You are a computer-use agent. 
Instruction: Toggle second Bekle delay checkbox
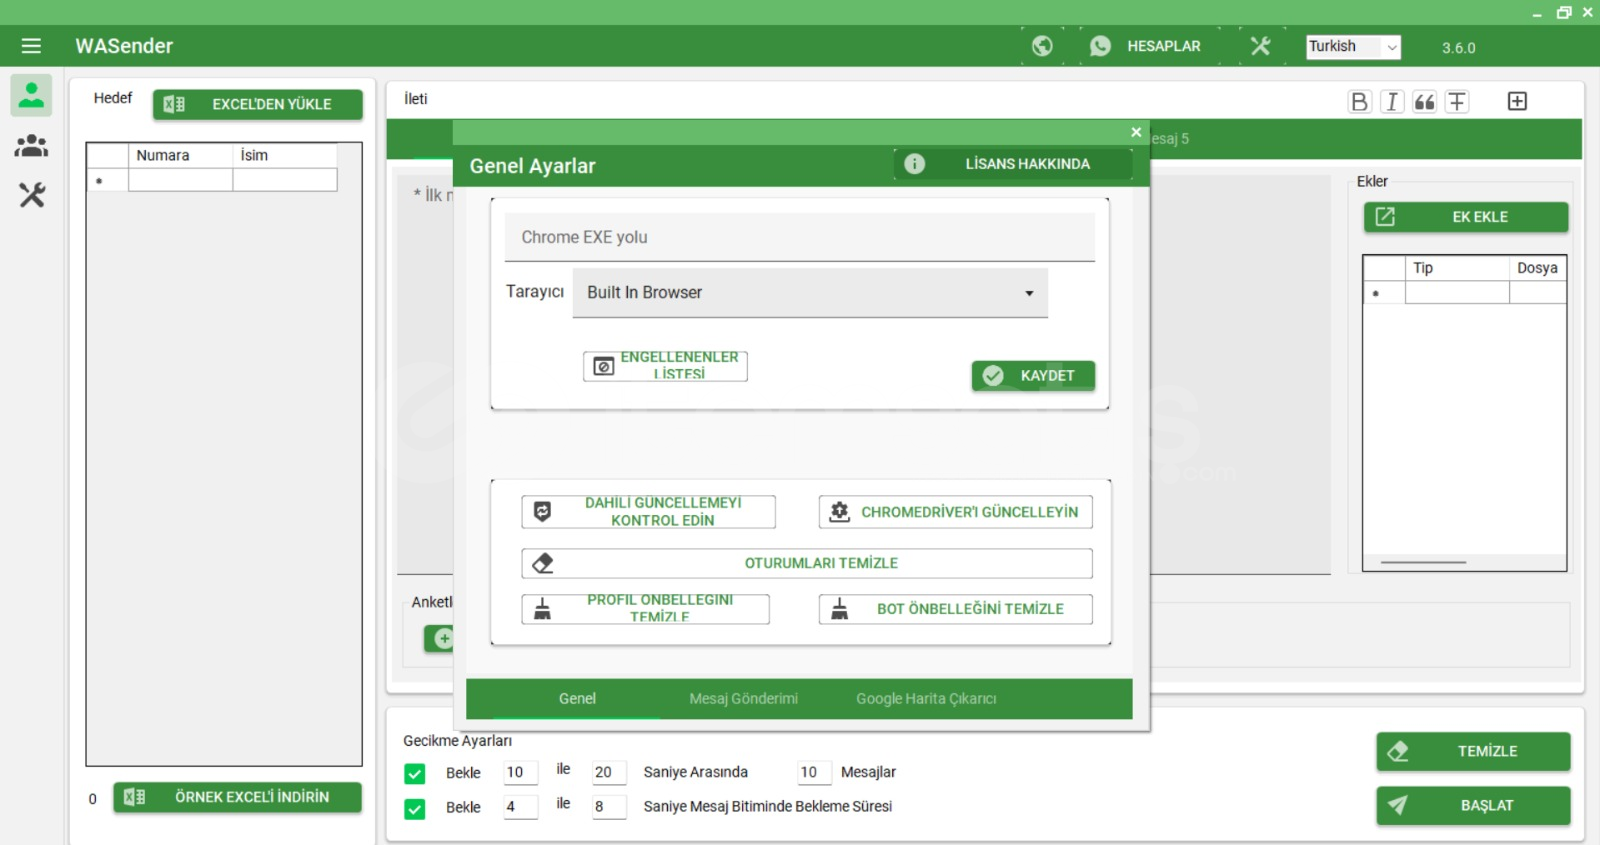[415, 808]
